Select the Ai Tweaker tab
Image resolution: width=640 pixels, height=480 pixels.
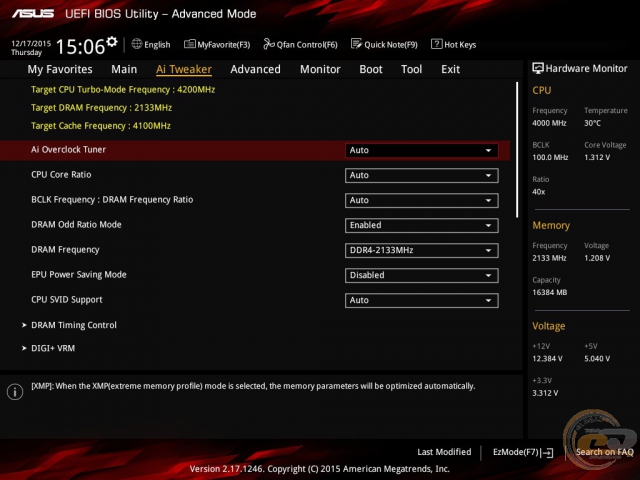pos(184,69)
